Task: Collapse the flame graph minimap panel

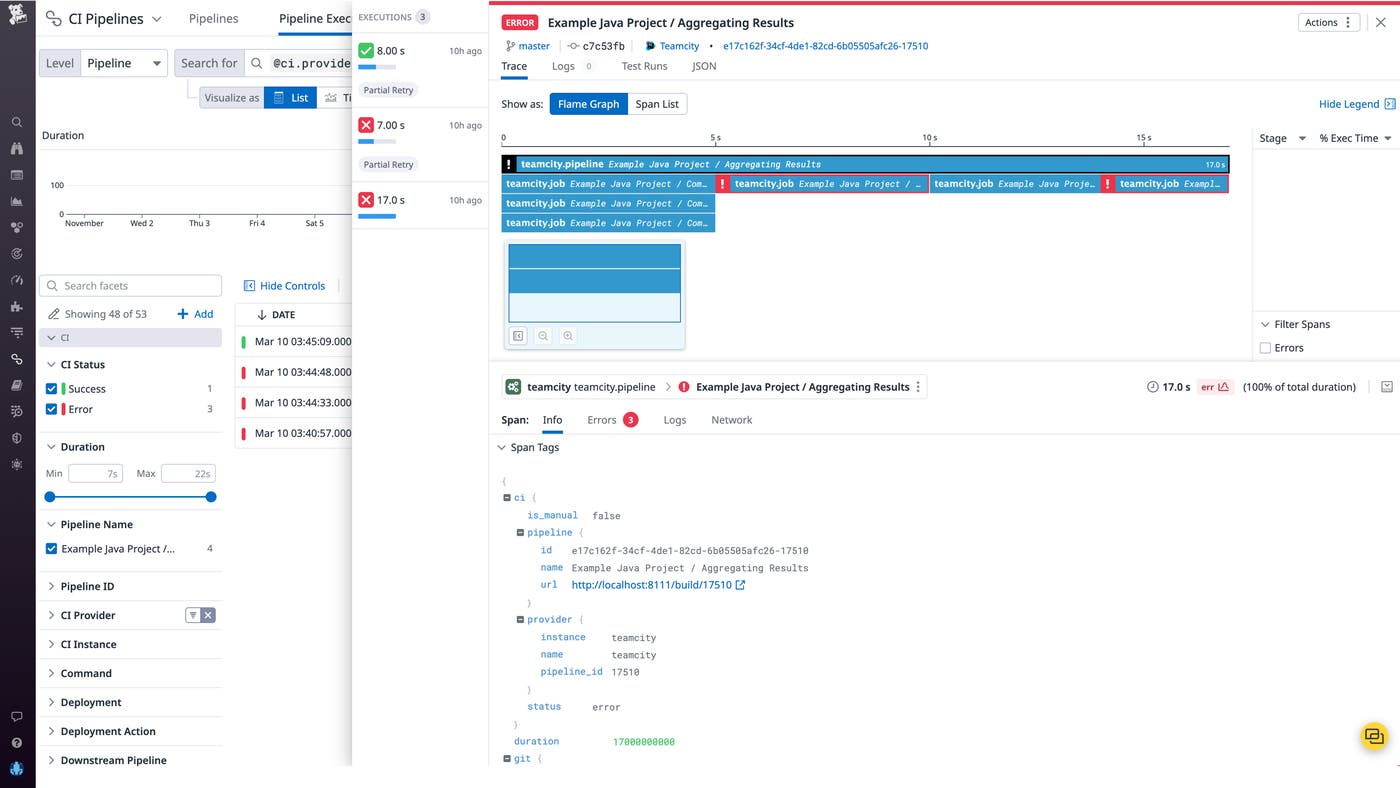Action: (518, 336)
